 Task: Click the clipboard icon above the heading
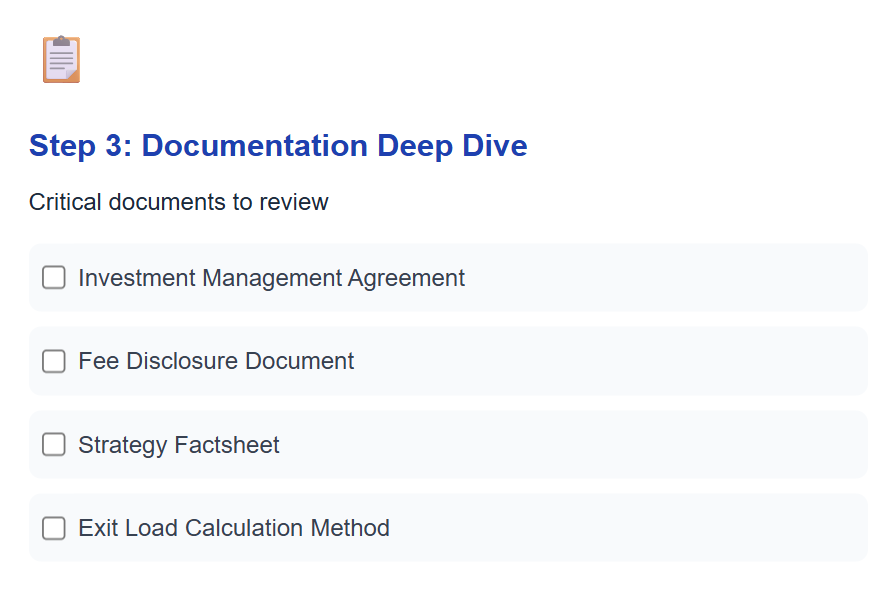pyautogui.click(x=60, y=59)
